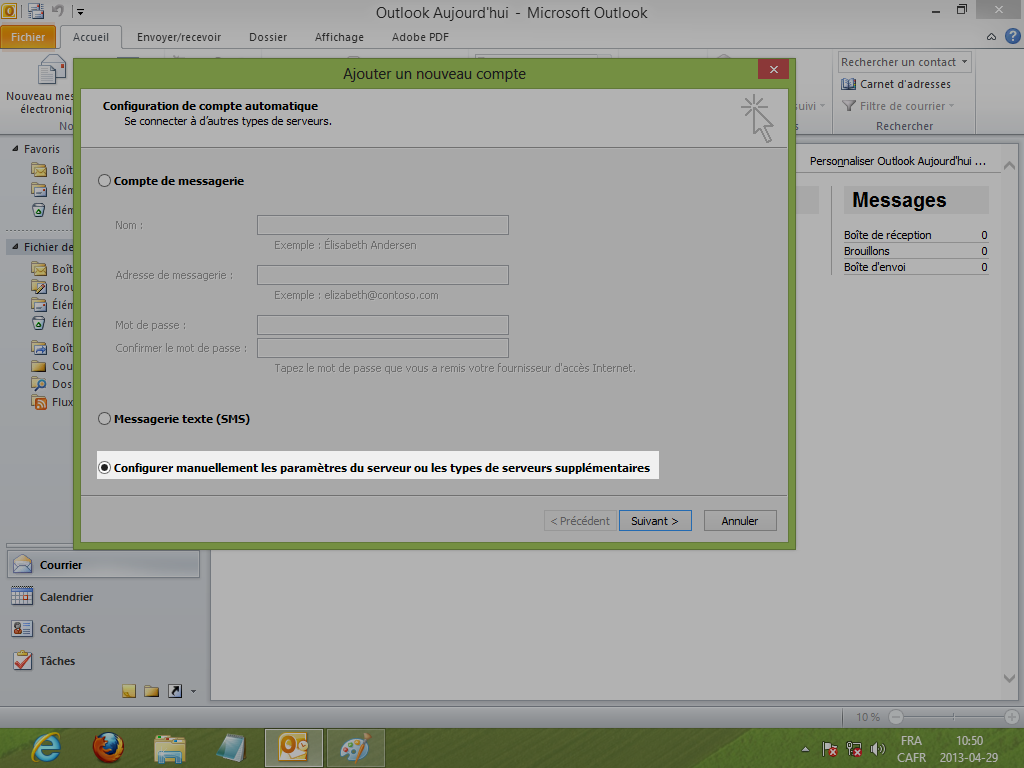The width and height of the screenshot is (1024, 768).
Task: Select the Compte de messagerie radio button
Action: point(104,181)
